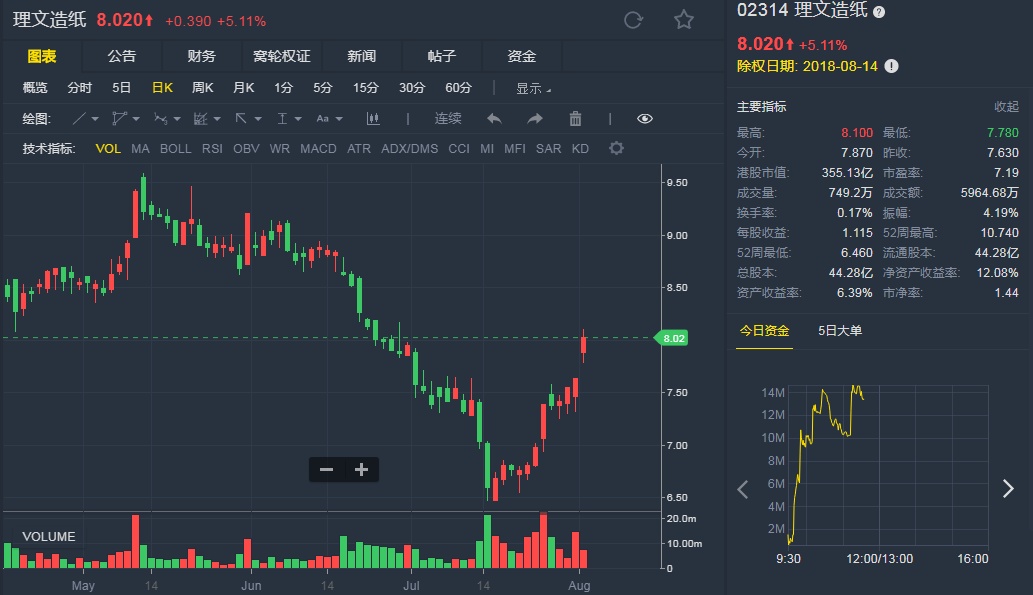Open technical indicator settings gear
Screen dimensions: 1033x595
(x=616, y=149)
